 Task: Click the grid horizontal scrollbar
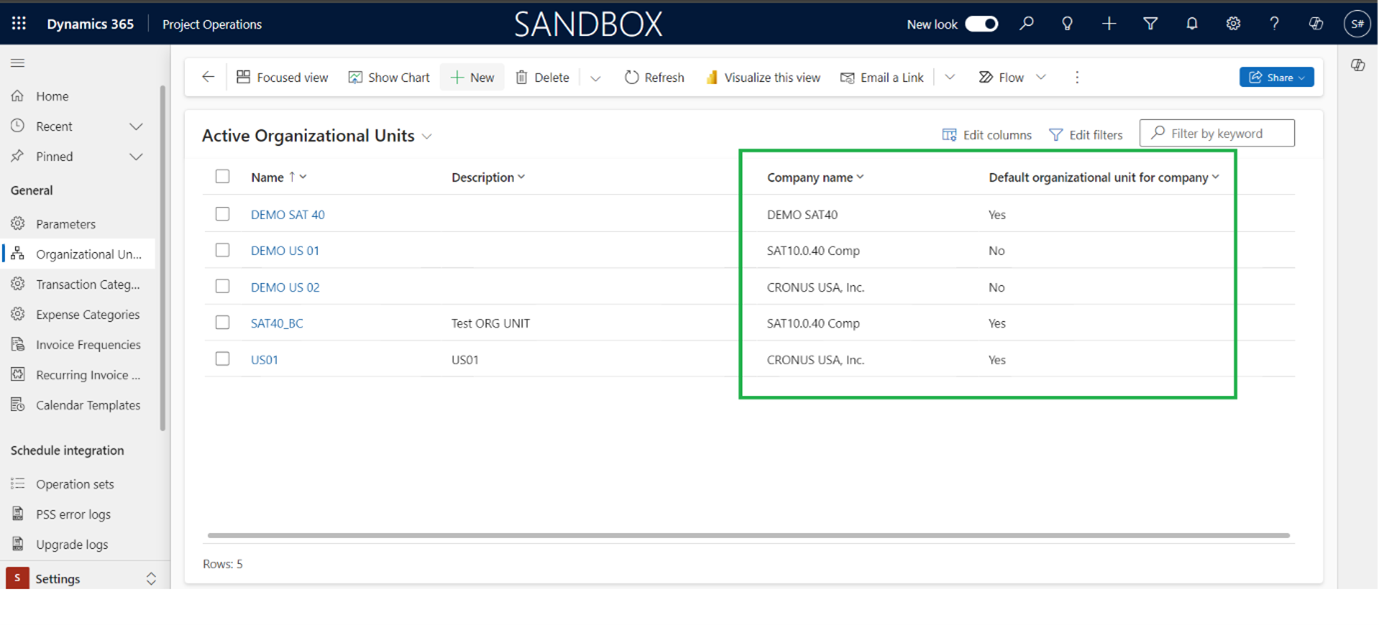749,536
